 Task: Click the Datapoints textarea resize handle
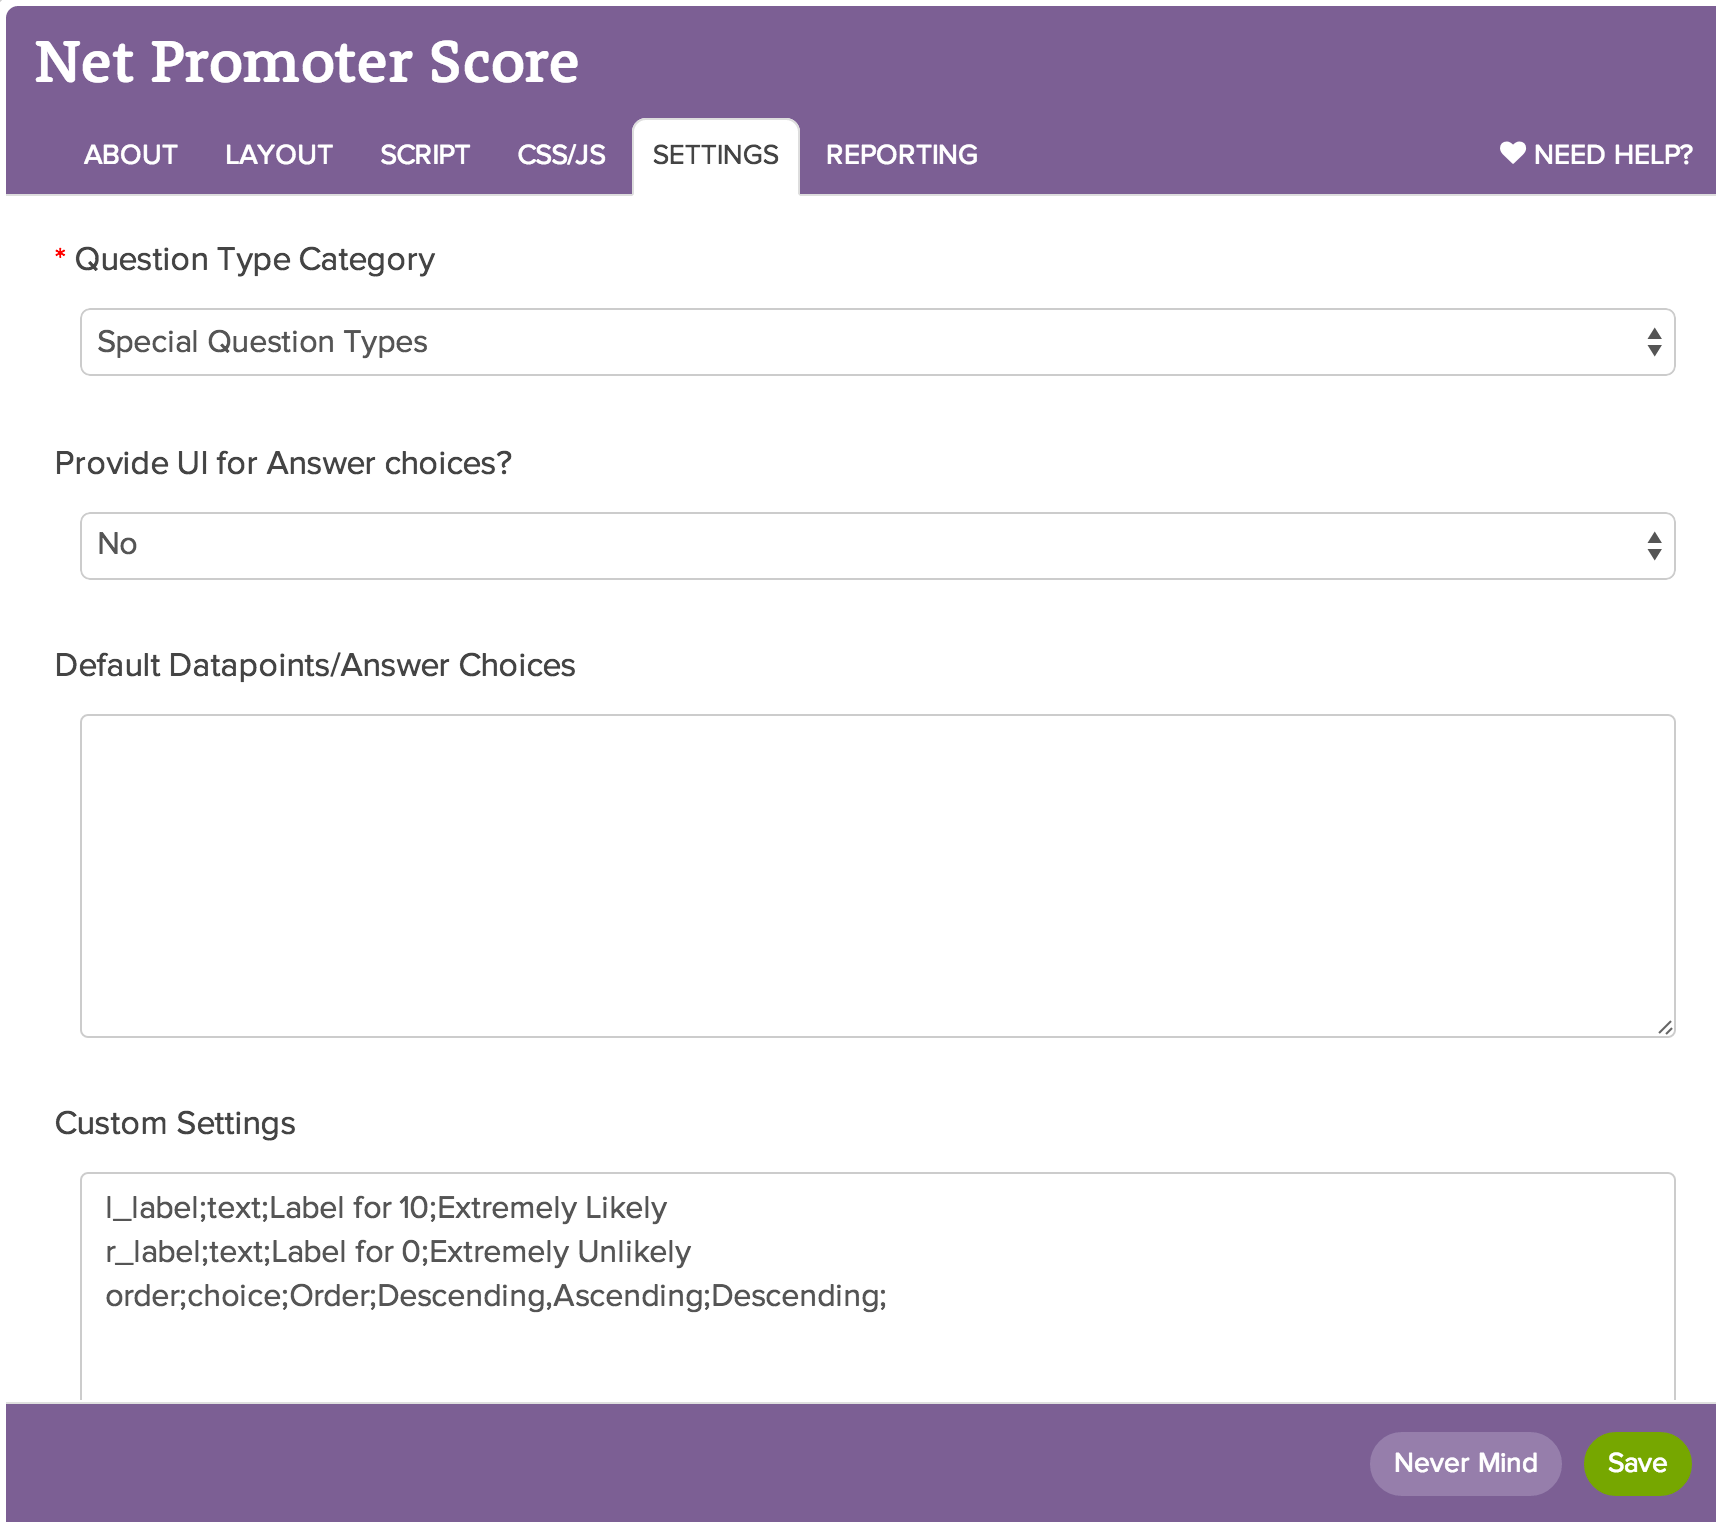(x=1665, y=1027)
